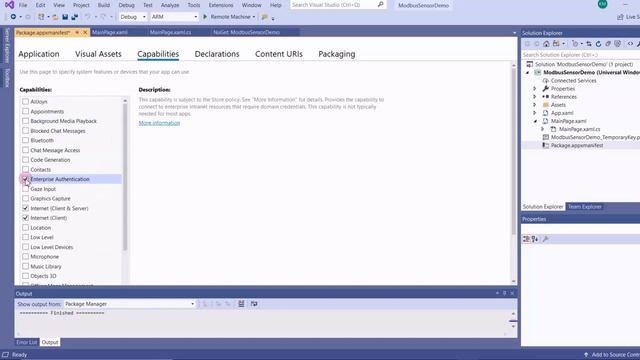The image size is (640, 360).
Task: Select Connected Services in Solution Explorer
Action: [573, 80]
